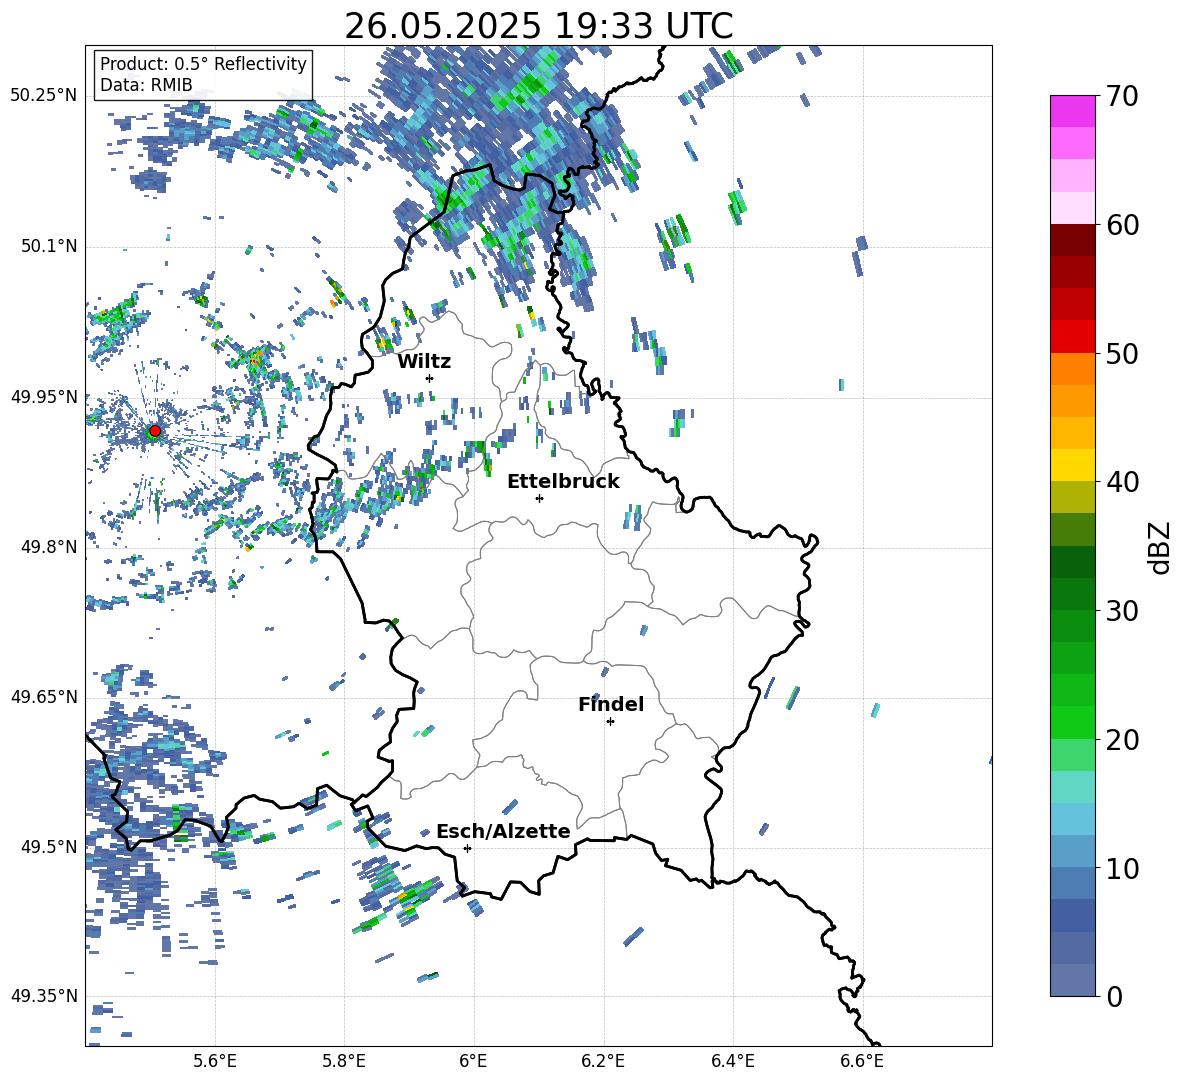The width and height of the screenshot is (1184, 1081).
Task: Click the longitude label 5.6°E
Action: click(215, 1061)
